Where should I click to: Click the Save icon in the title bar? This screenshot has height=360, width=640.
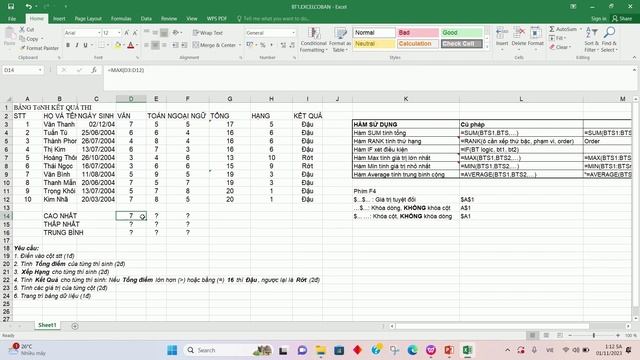coord(11,7)
